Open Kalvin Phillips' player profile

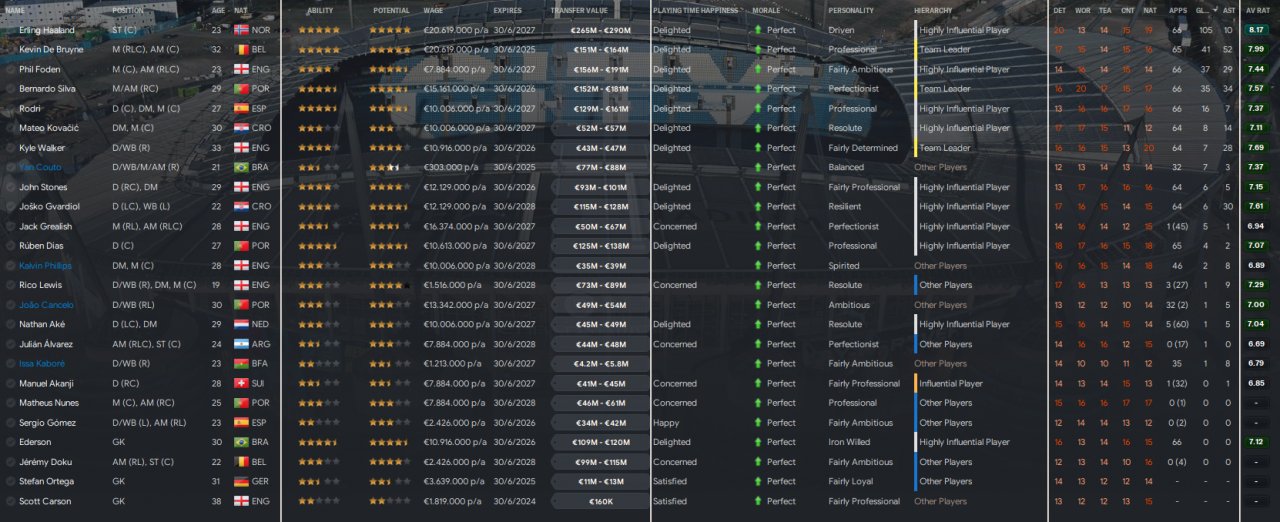point(44,265)
